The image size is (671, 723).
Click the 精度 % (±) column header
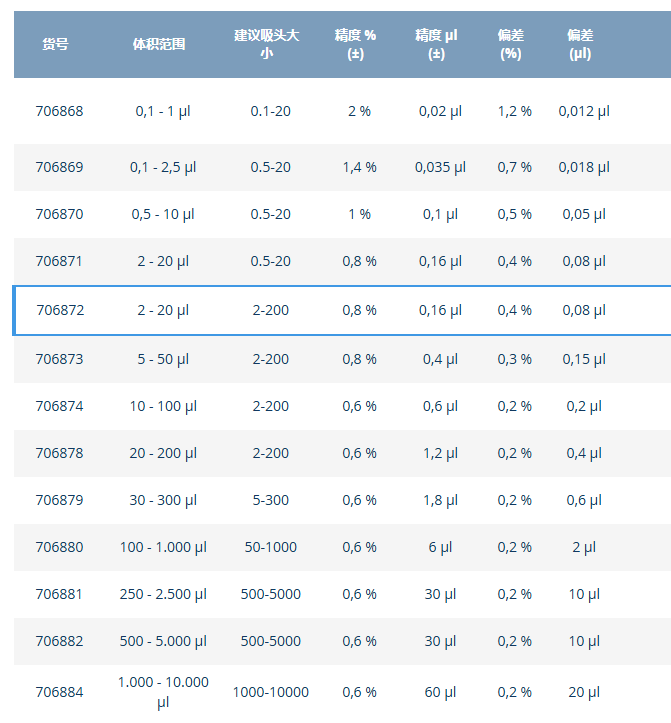[x=355, y=44]
